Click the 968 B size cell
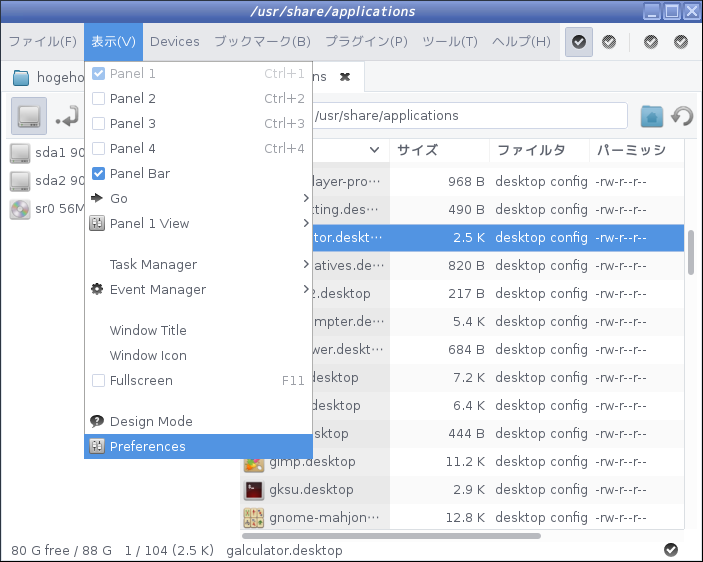This screenshot has width=703, height=562. click(466, 182)
